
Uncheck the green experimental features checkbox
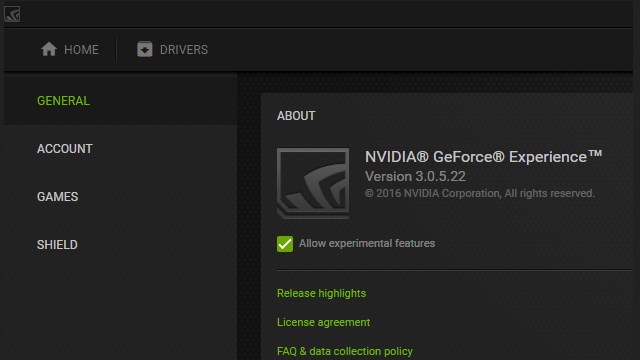(285, 244)
